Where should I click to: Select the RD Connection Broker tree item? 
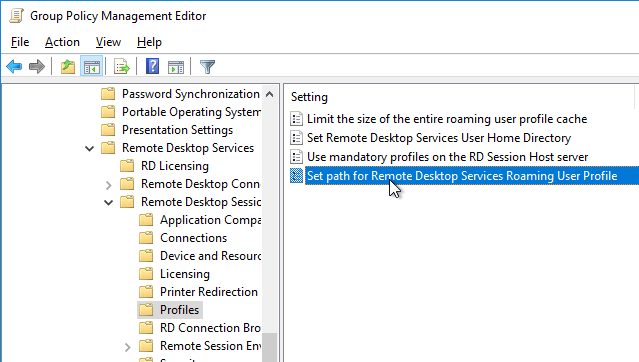pyautogui.click(x=210, y=328)
